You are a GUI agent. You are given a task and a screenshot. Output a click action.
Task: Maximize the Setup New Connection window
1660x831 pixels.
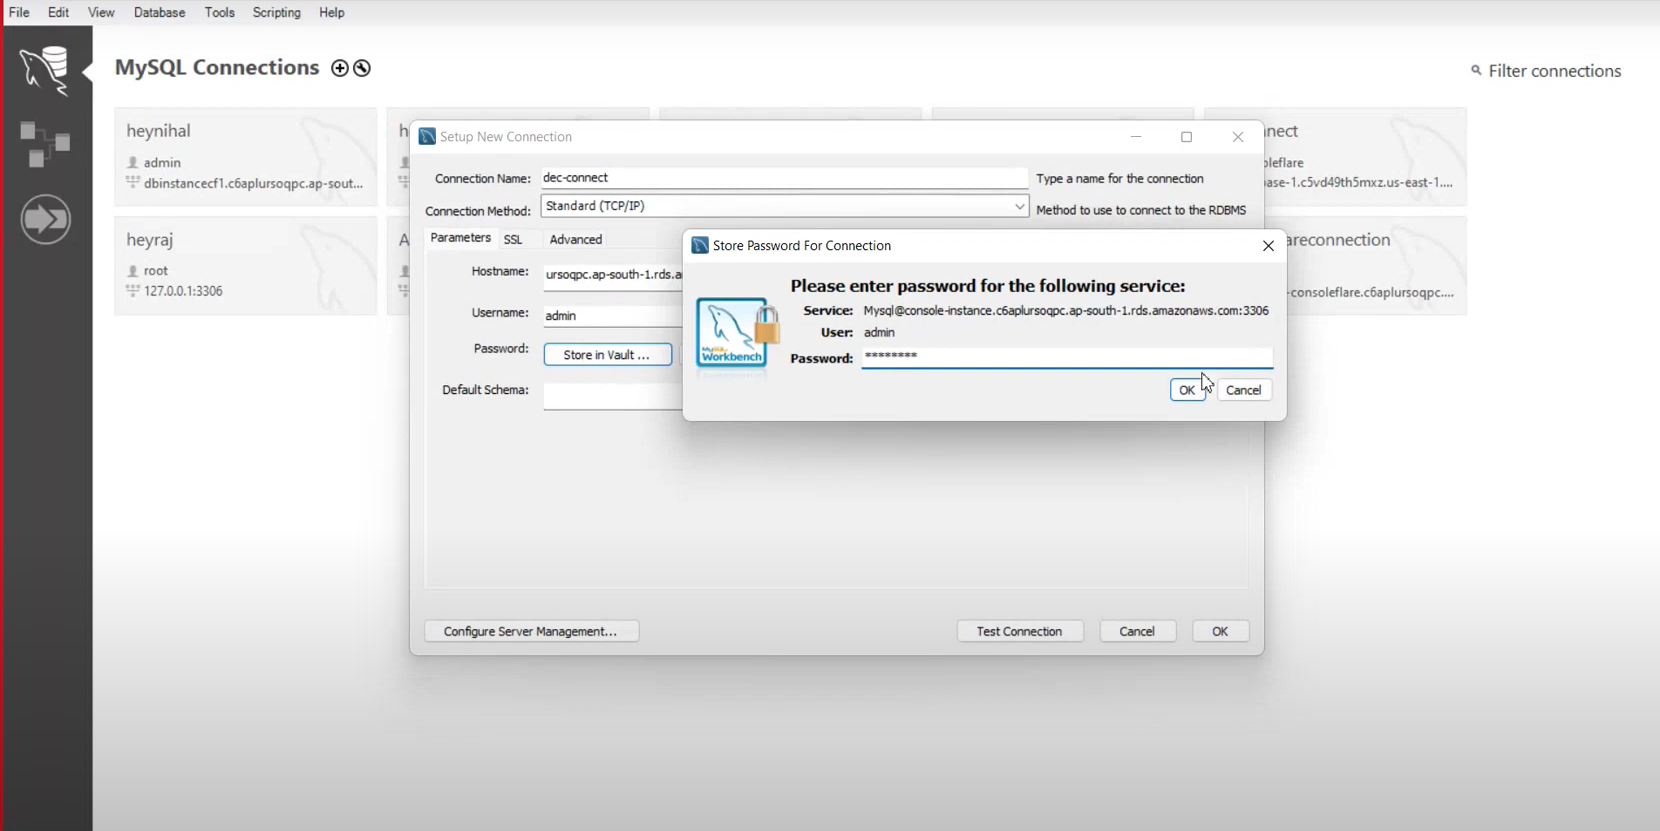[1186, 137]
